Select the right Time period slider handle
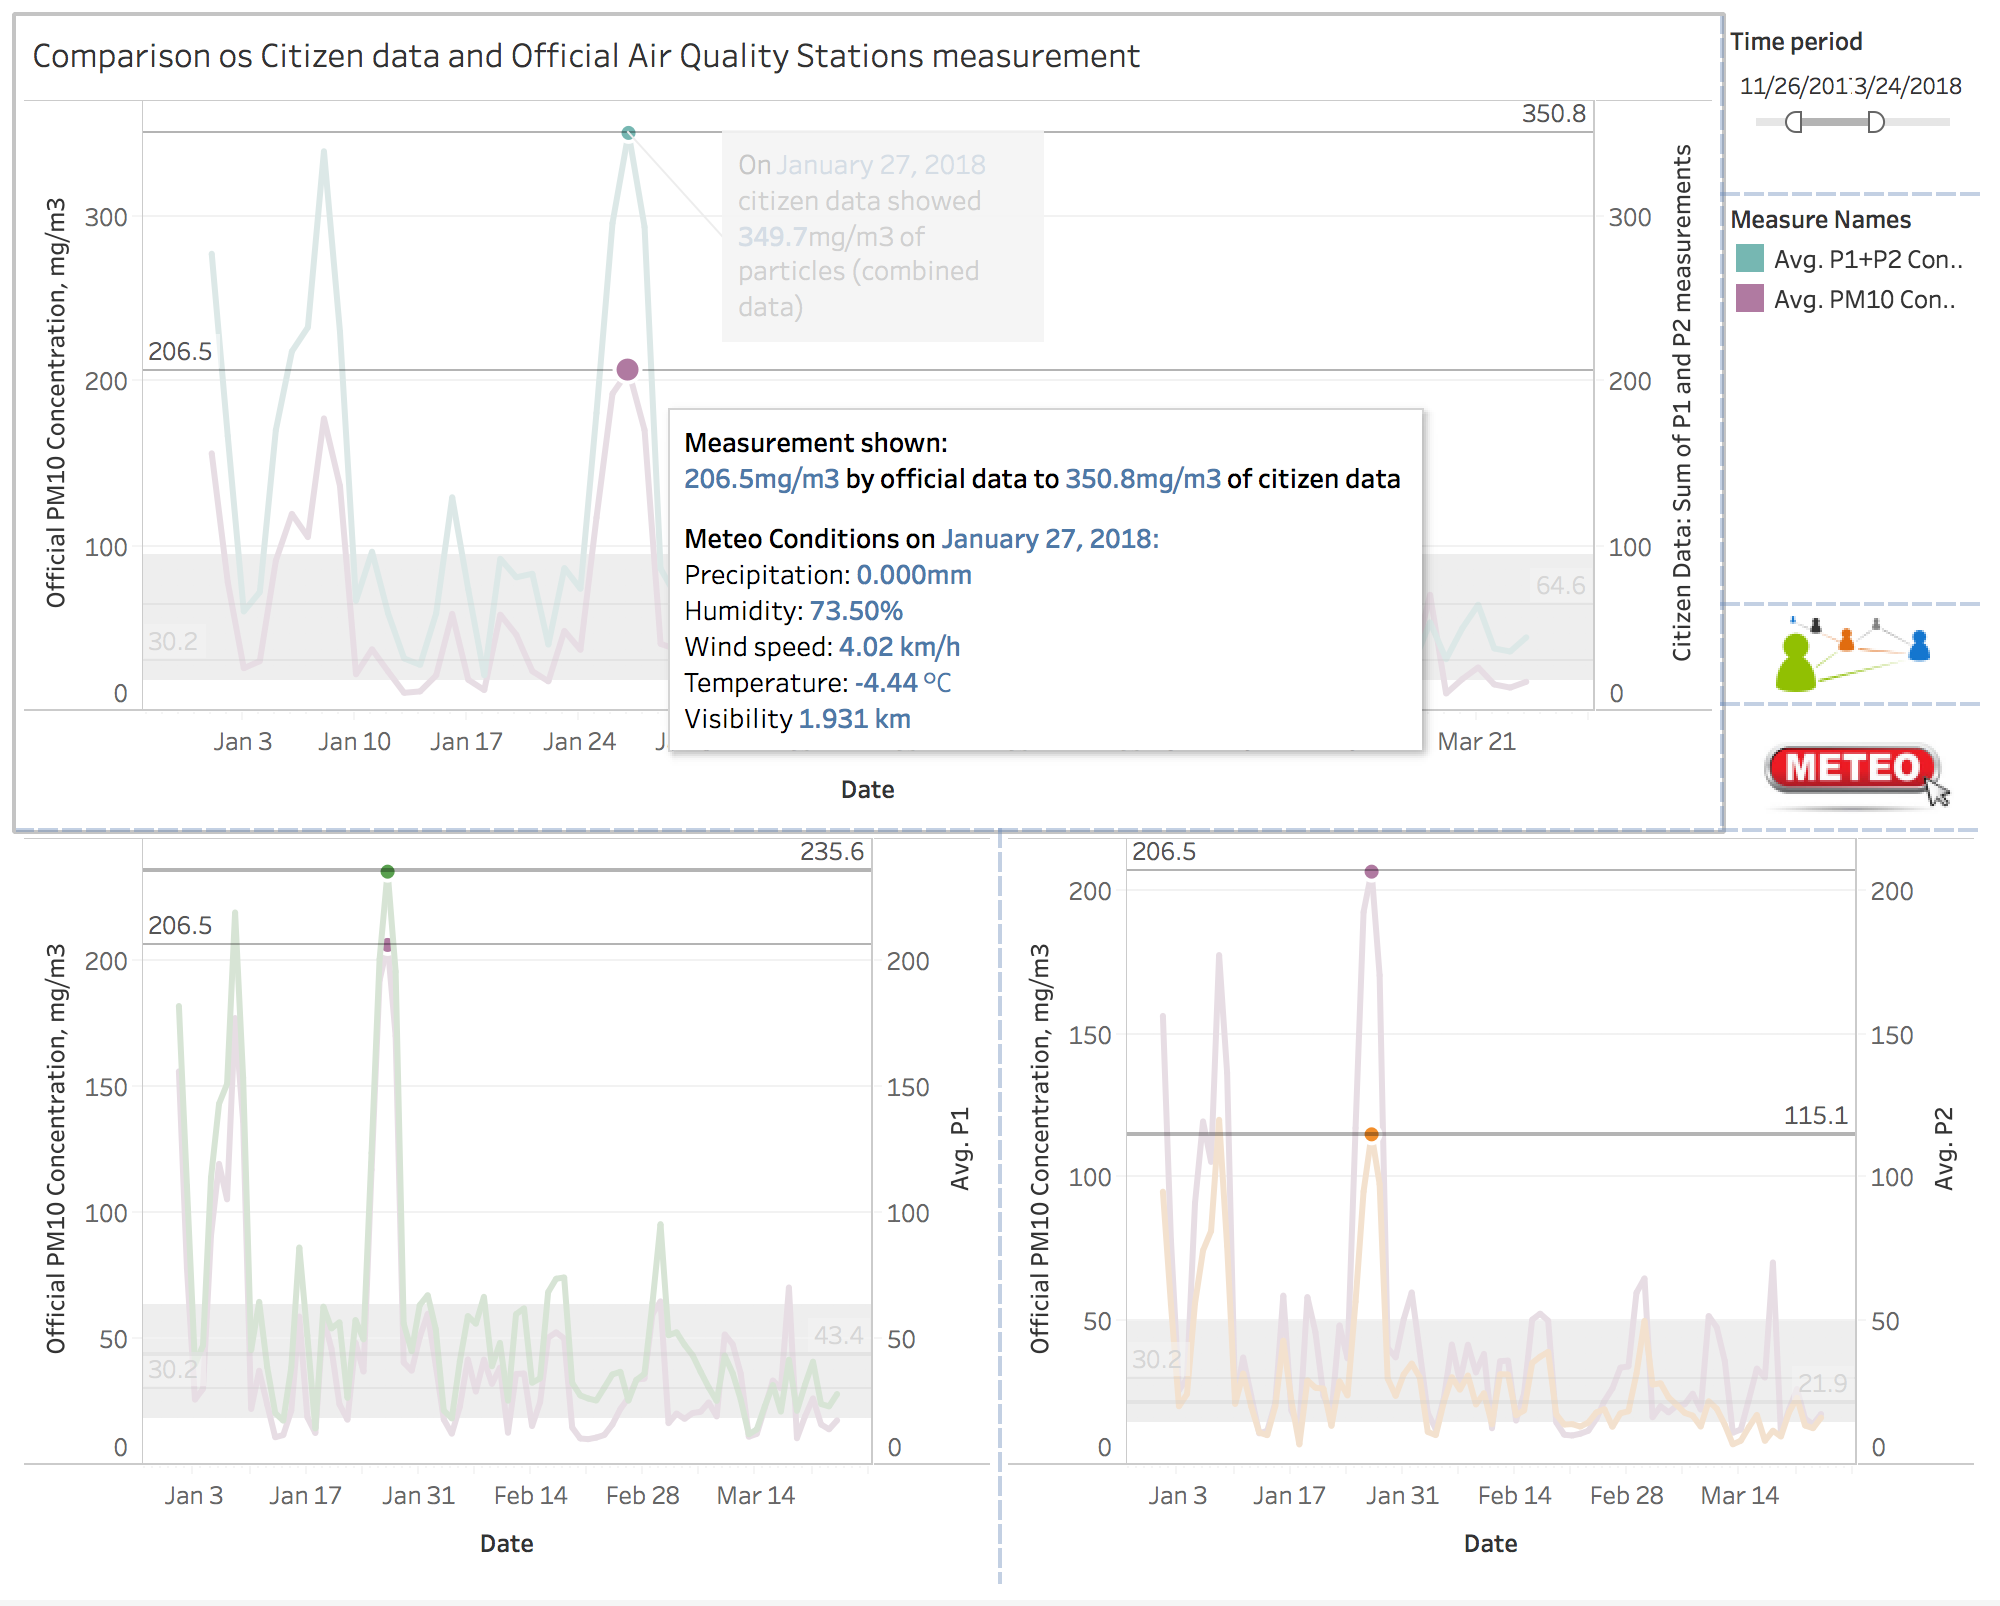 (1876, 122)
